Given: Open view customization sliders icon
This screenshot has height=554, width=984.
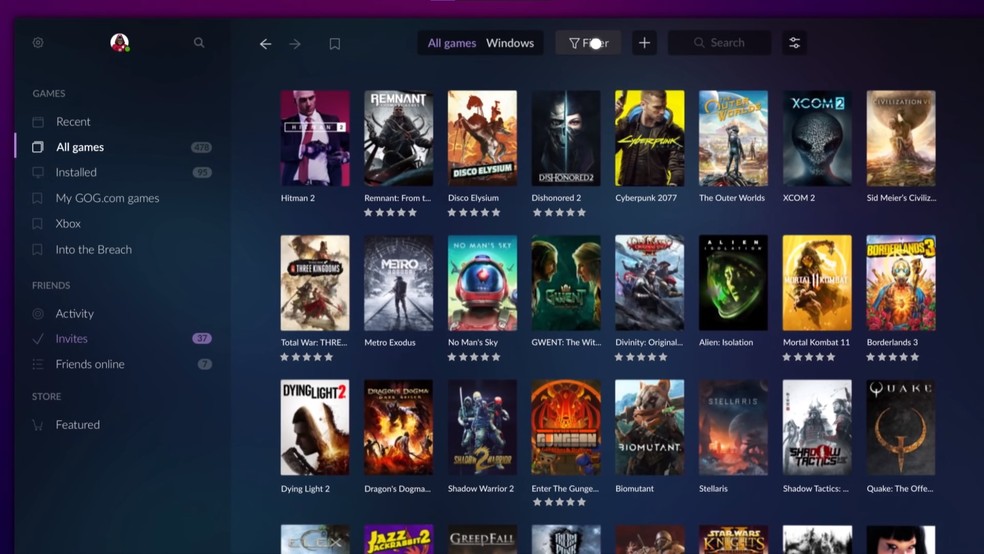Looking at the screenshot, I should coord(794,43).
